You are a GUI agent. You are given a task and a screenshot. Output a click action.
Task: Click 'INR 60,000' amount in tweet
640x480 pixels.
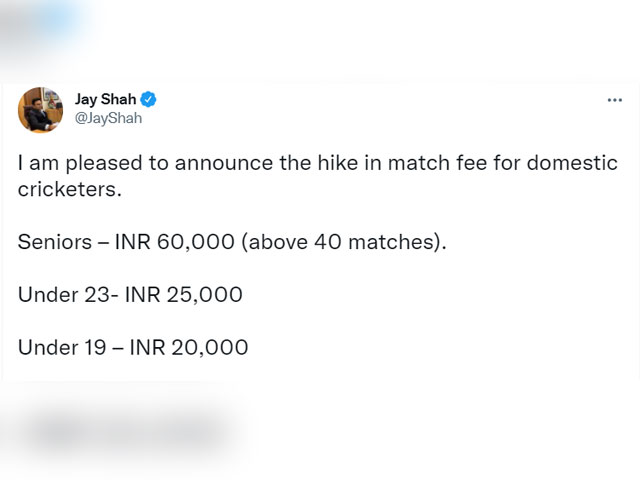(x=175, y=242)
